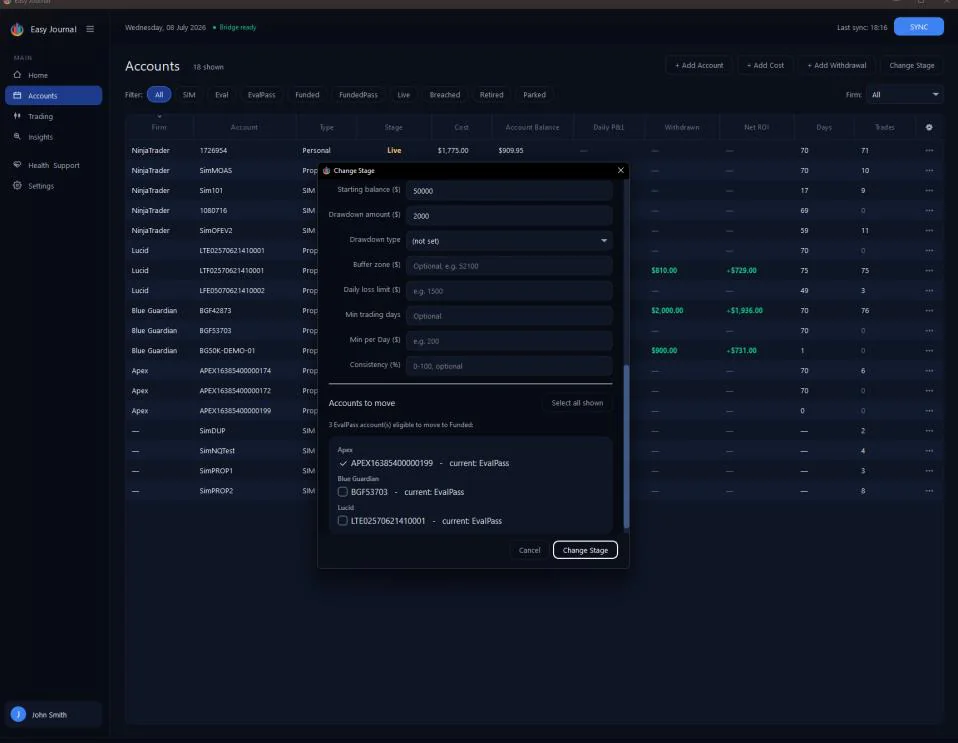Check the LTE02570621410001 account checkbox
The width and height of the screenshot is (958, 743).
343,521
